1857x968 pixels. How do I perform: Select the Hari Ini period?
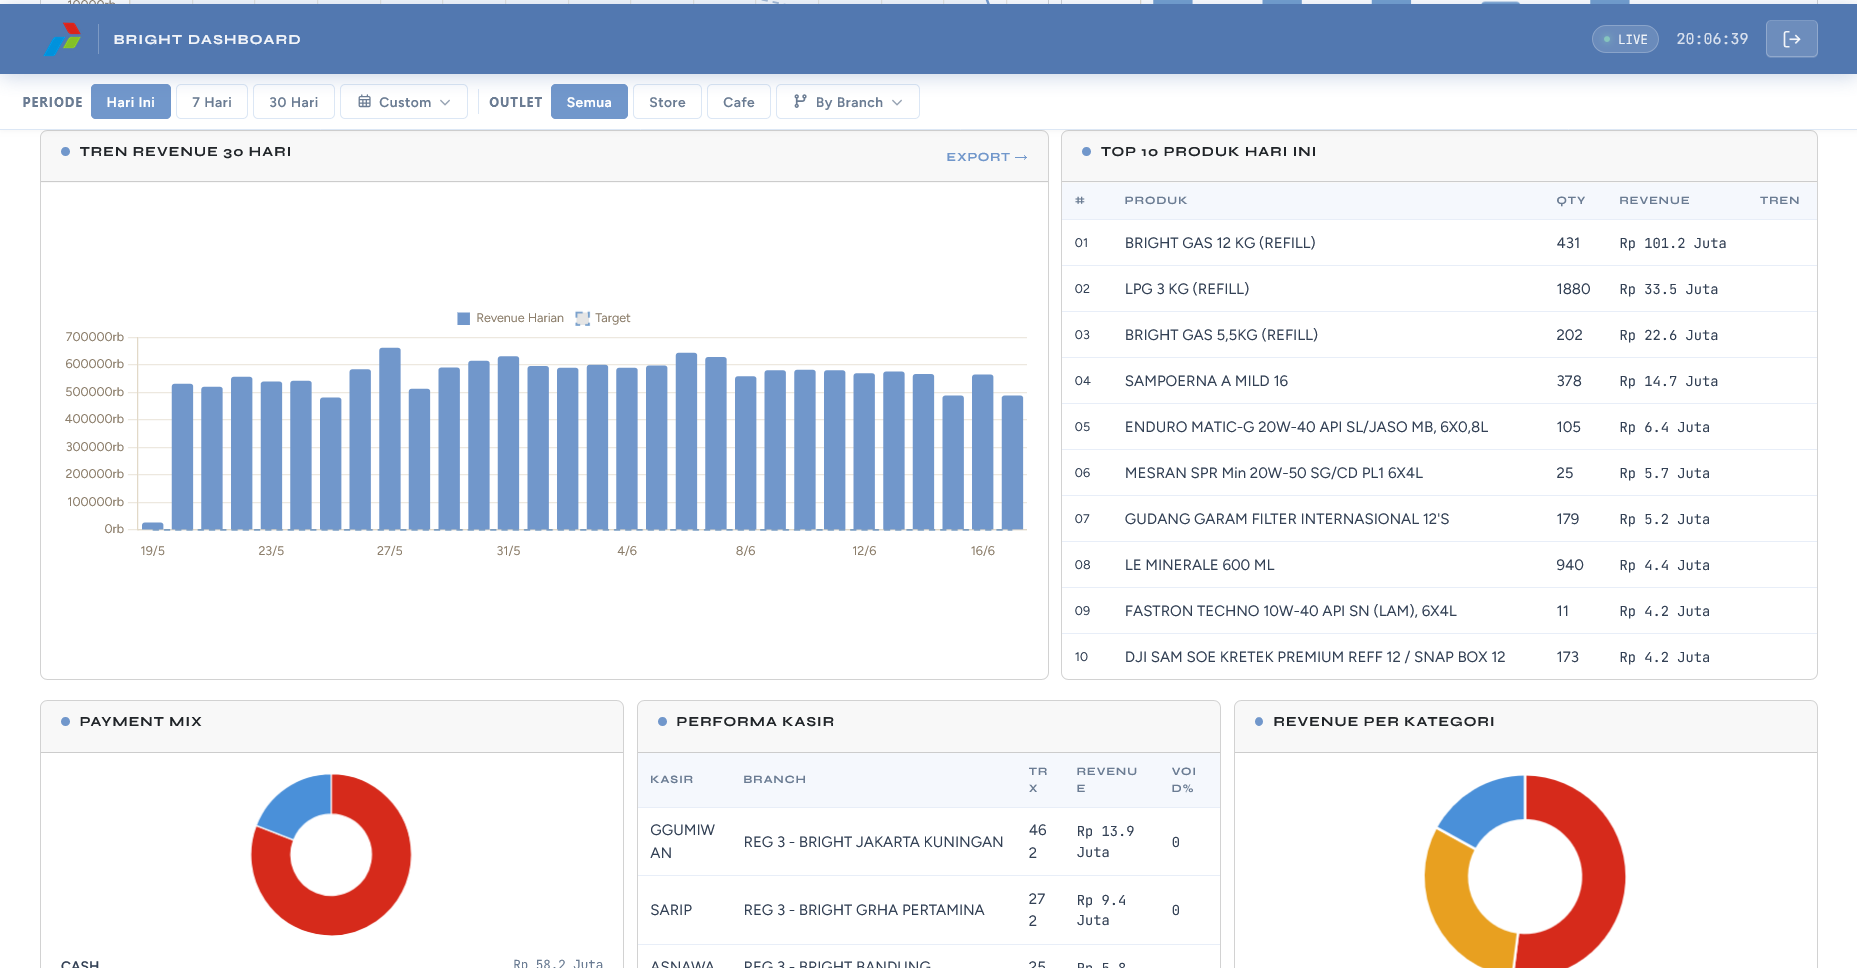[131, 102]
